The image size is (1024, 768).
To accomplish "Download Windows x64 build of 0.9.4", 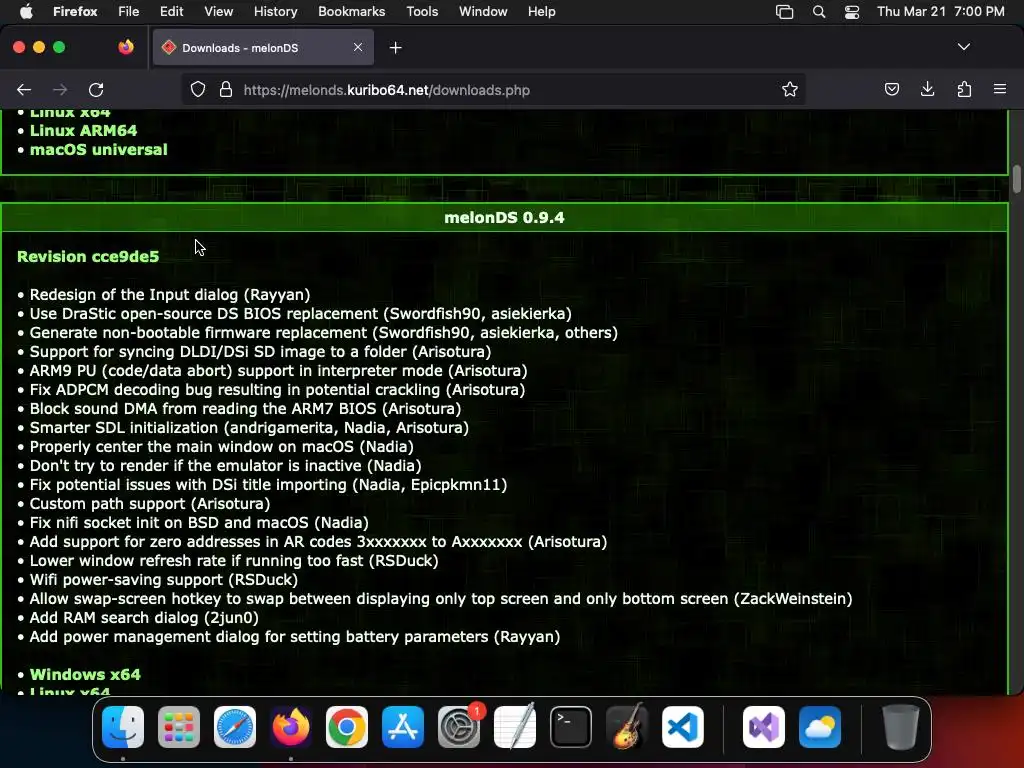I will [85, 675].
